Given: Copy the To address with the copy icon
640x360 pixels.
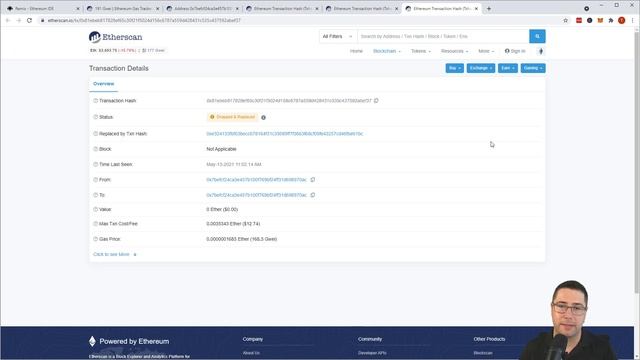Looking at the screenshot, I should pos(313,195).
